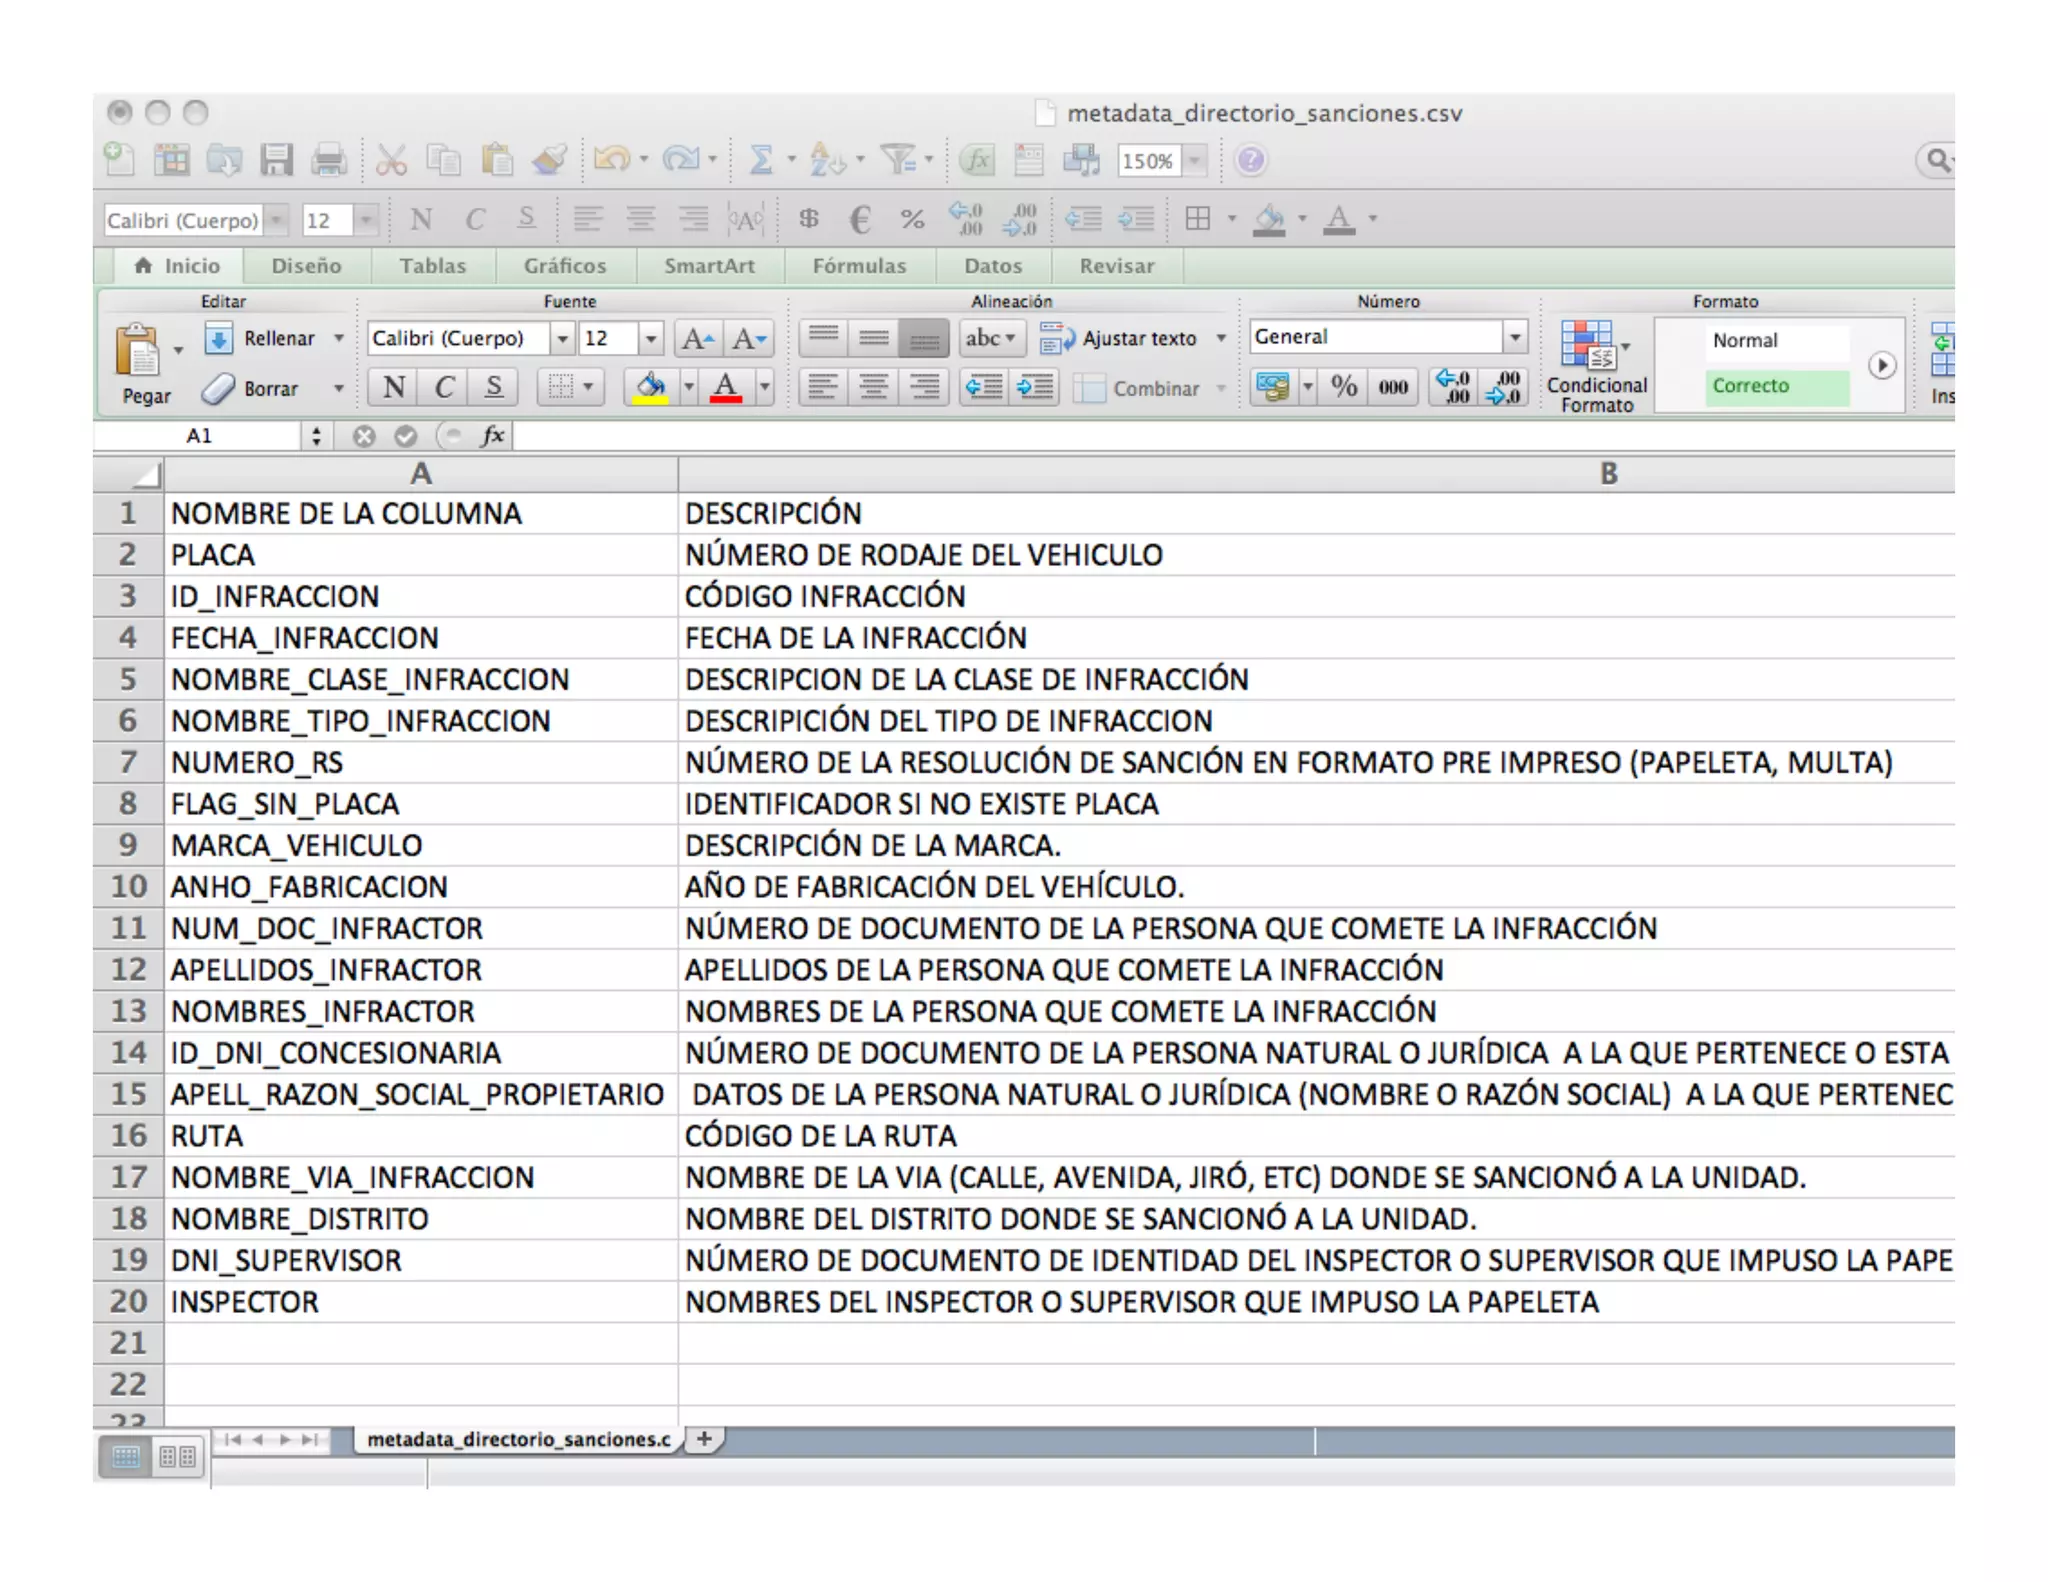Click the Pegar paste icon
Viewport: 2048px width, 1582px height.
click(x=138, y=352)
